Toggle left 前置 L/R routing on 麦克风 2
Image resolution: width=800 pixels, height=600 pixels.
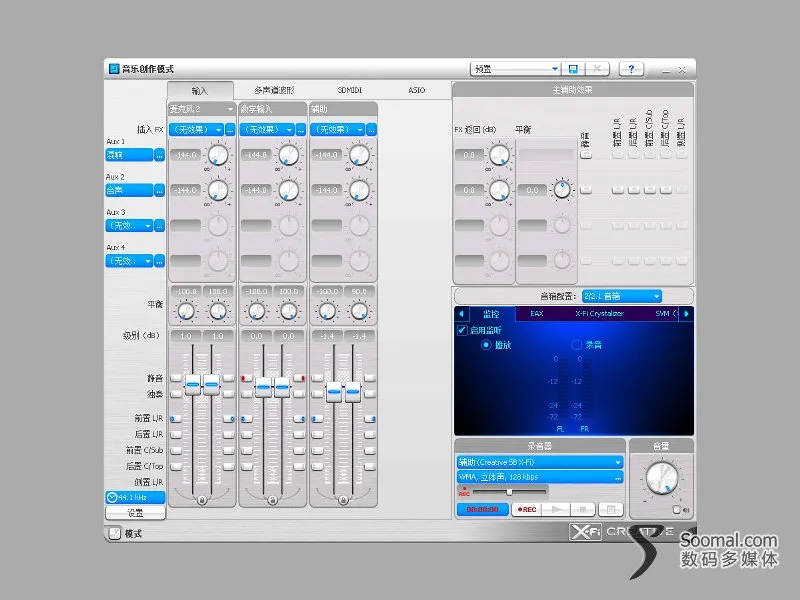[x=176, y=419]
